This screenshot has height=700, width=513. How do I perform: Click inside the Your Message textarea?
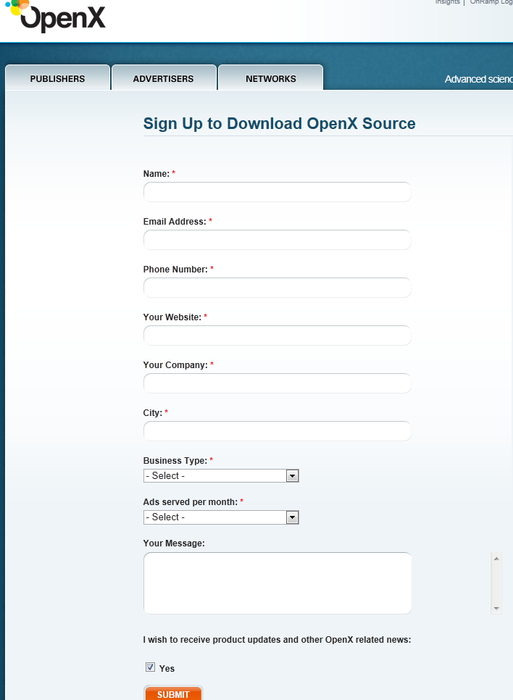coord(277,583)
